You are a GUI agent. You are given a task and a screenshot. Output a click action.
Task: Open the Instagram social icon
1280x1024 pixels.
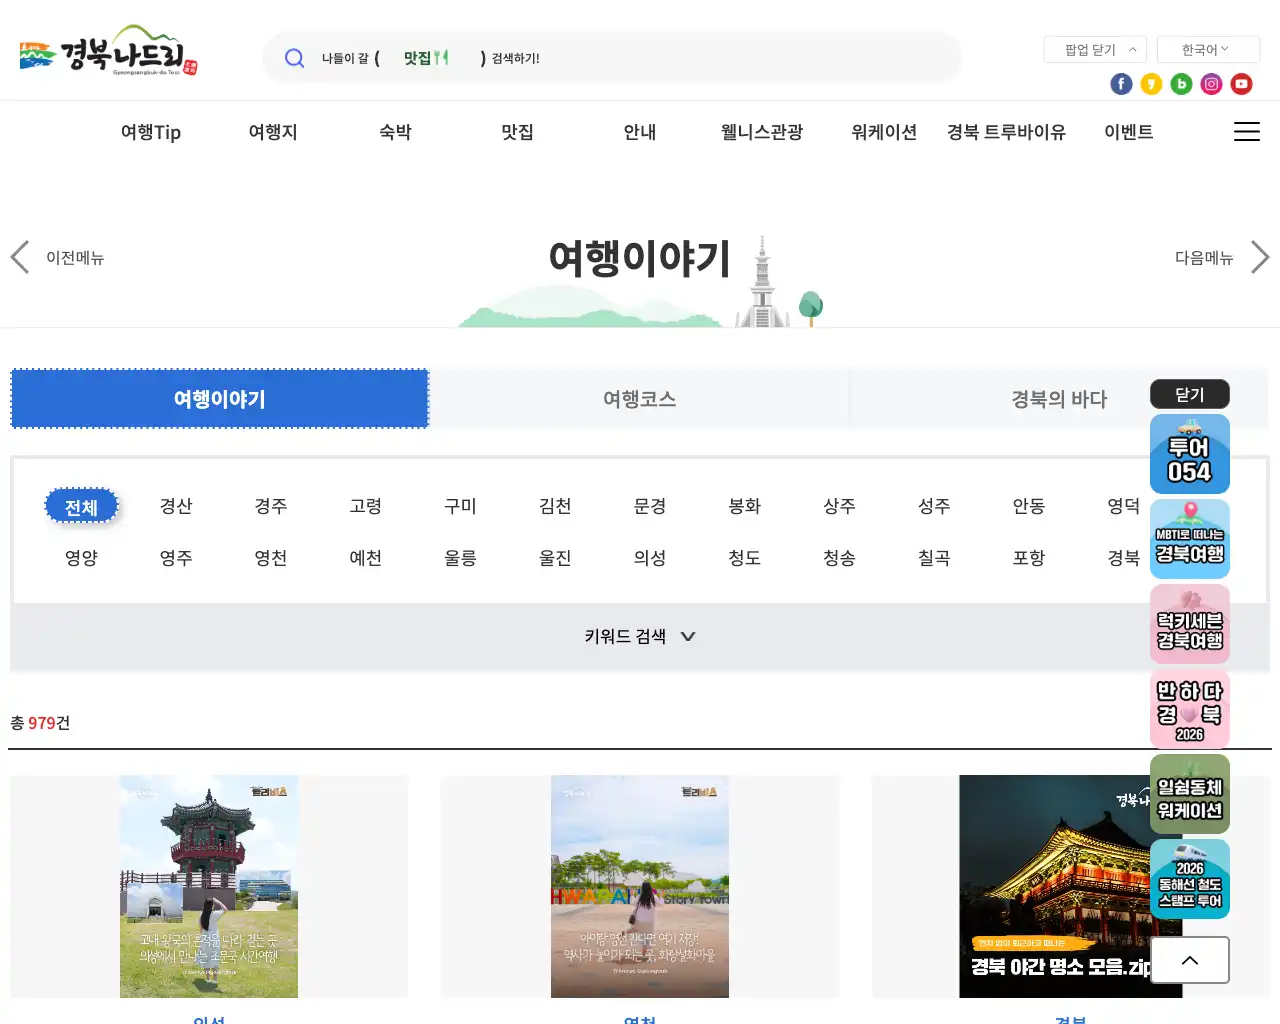[1211, 84]
